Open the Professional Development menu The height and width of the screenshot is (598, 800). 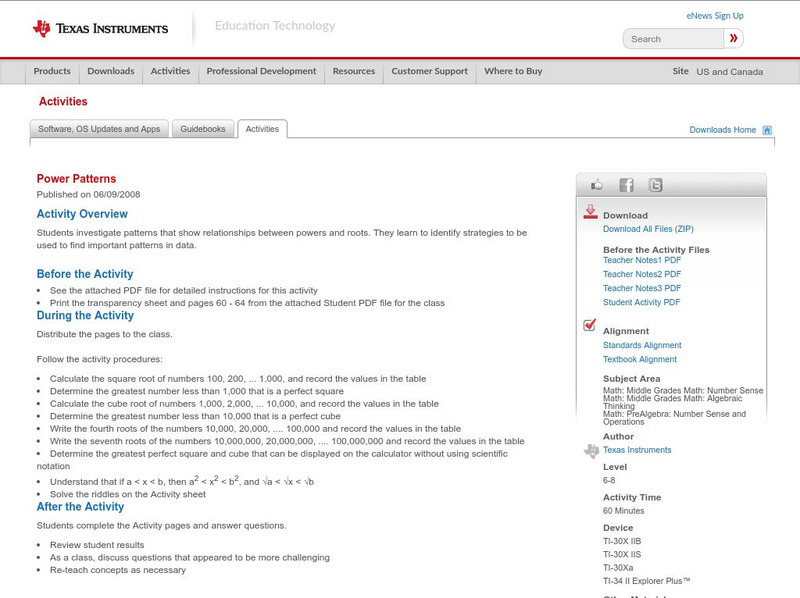(x=261, y=71)
